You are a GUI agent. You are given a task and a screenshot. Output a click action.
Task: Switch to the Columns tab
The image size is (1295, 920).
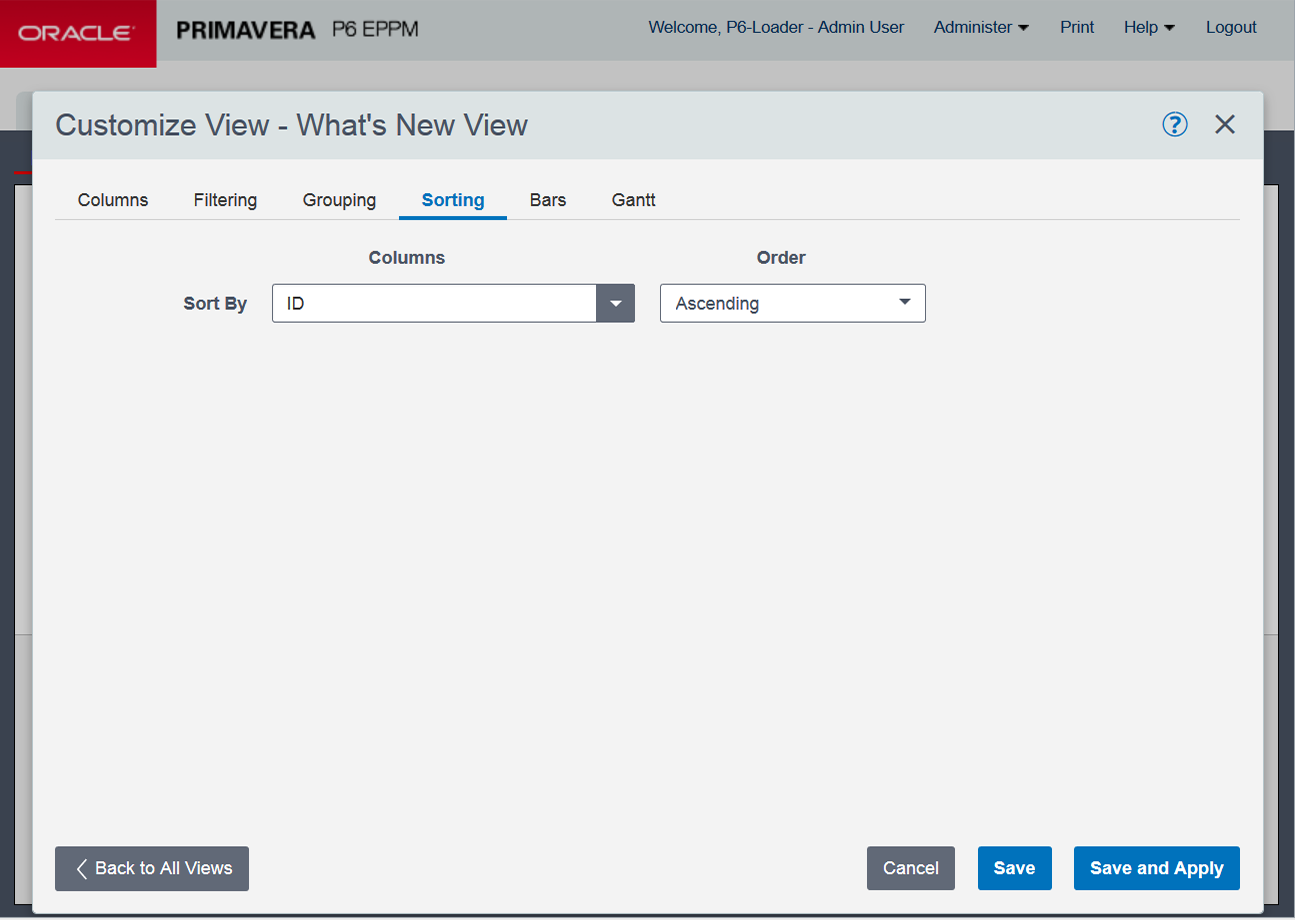click(x=113, y=200)
